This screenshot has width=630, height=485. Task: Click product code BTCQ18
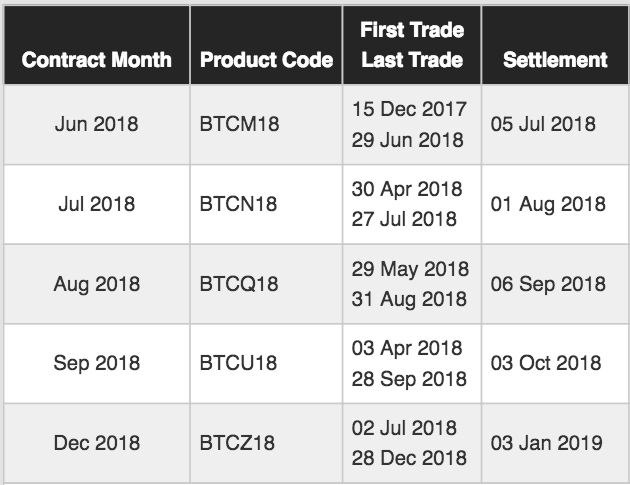[239, 284]
